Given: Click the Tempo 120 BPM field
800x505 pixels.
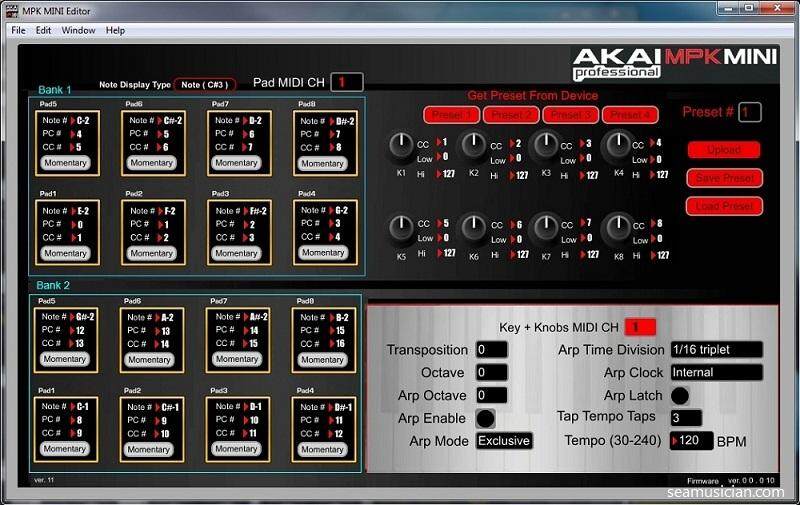Looking at the screenshot, I should point(691,441).
